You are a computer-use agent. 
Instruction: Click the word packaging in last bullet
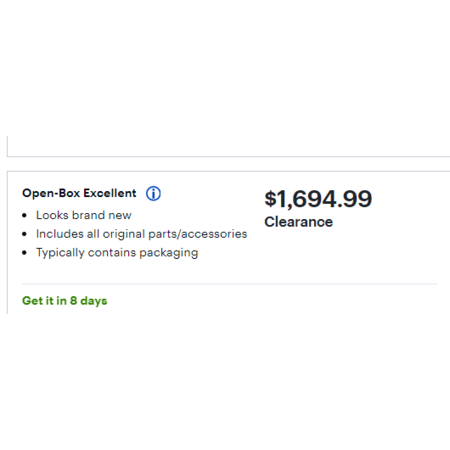pyautogui.click(x=169, y=253)
